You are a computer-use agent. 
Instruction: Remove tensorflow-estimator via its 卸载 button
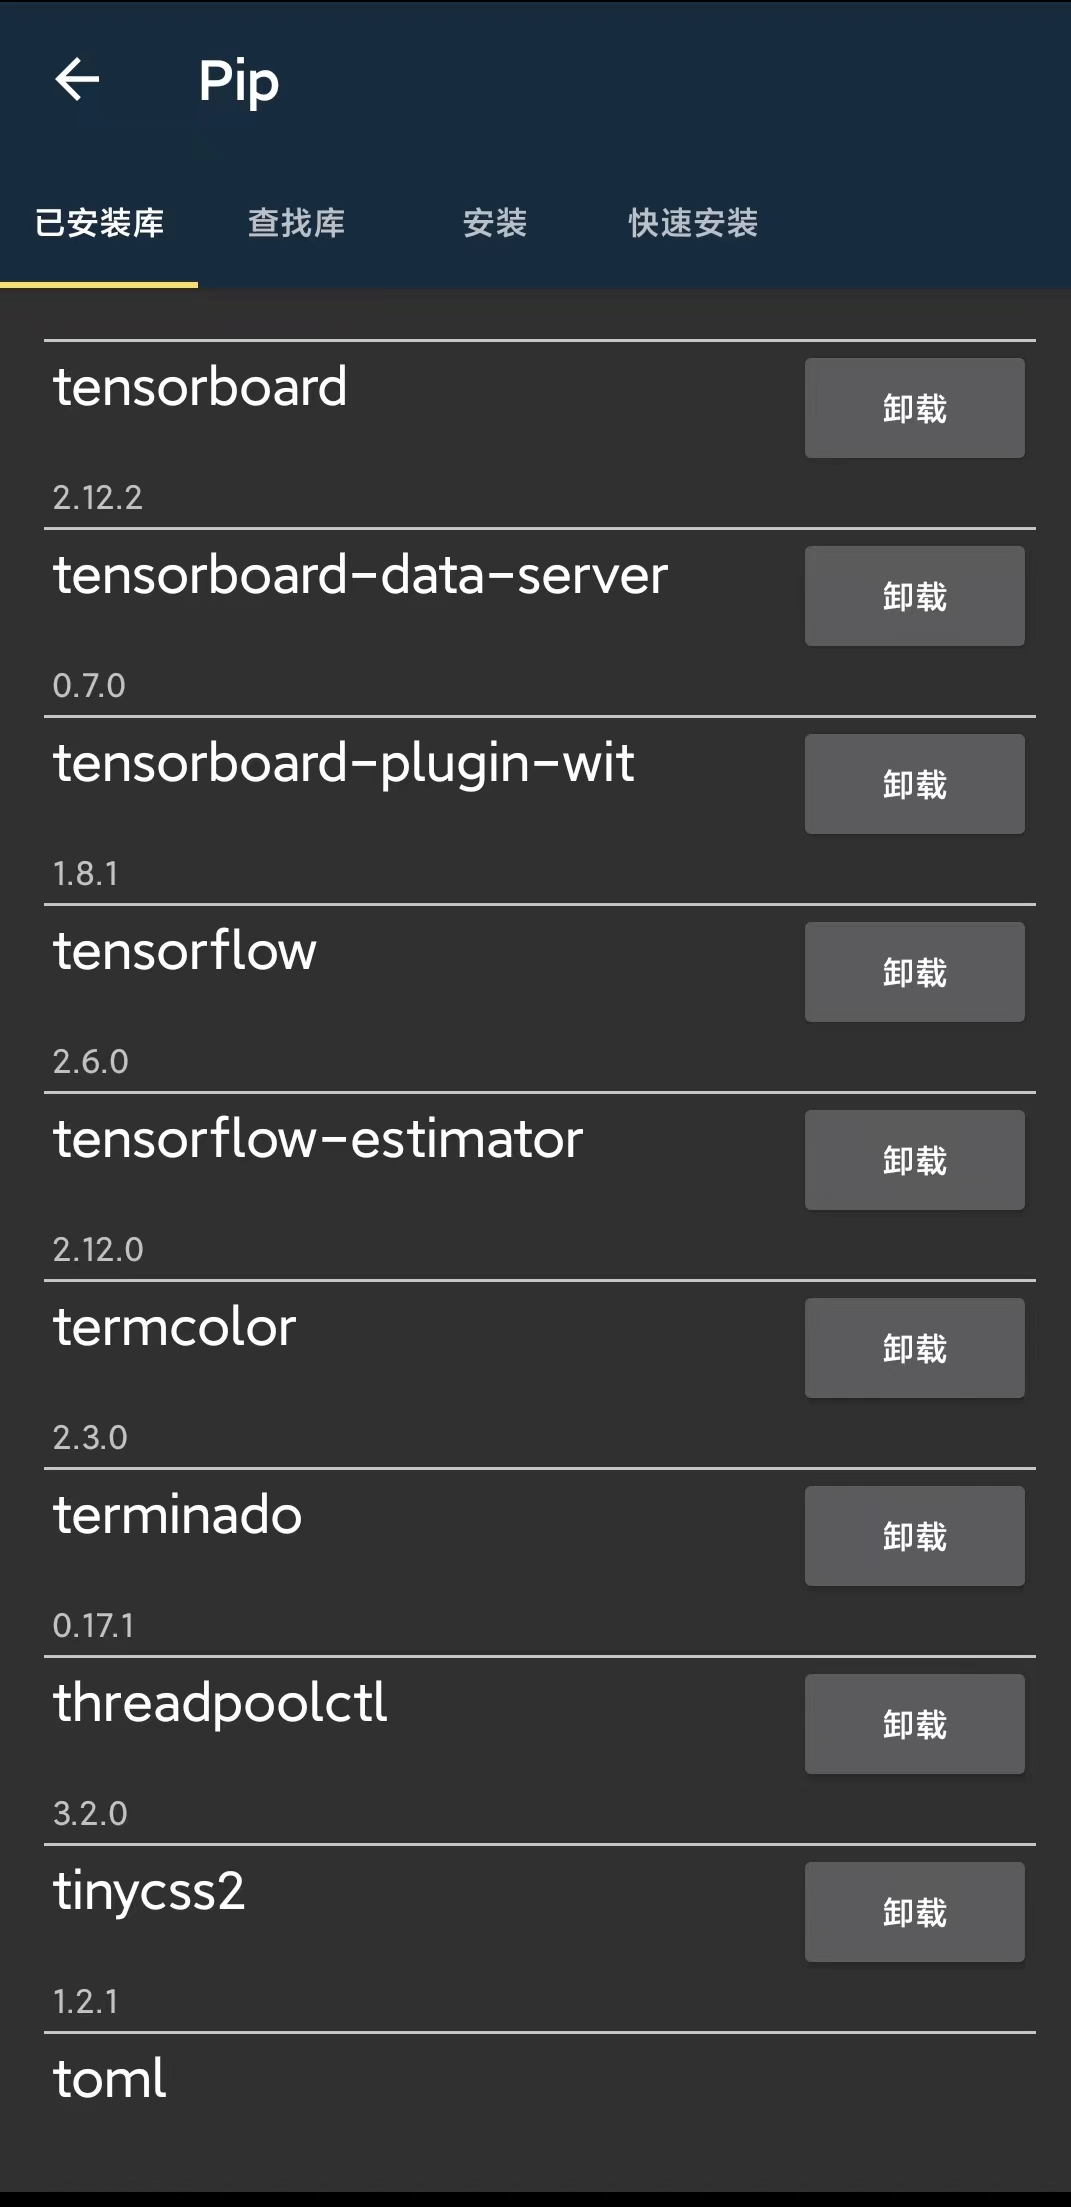coord(913,1160)
